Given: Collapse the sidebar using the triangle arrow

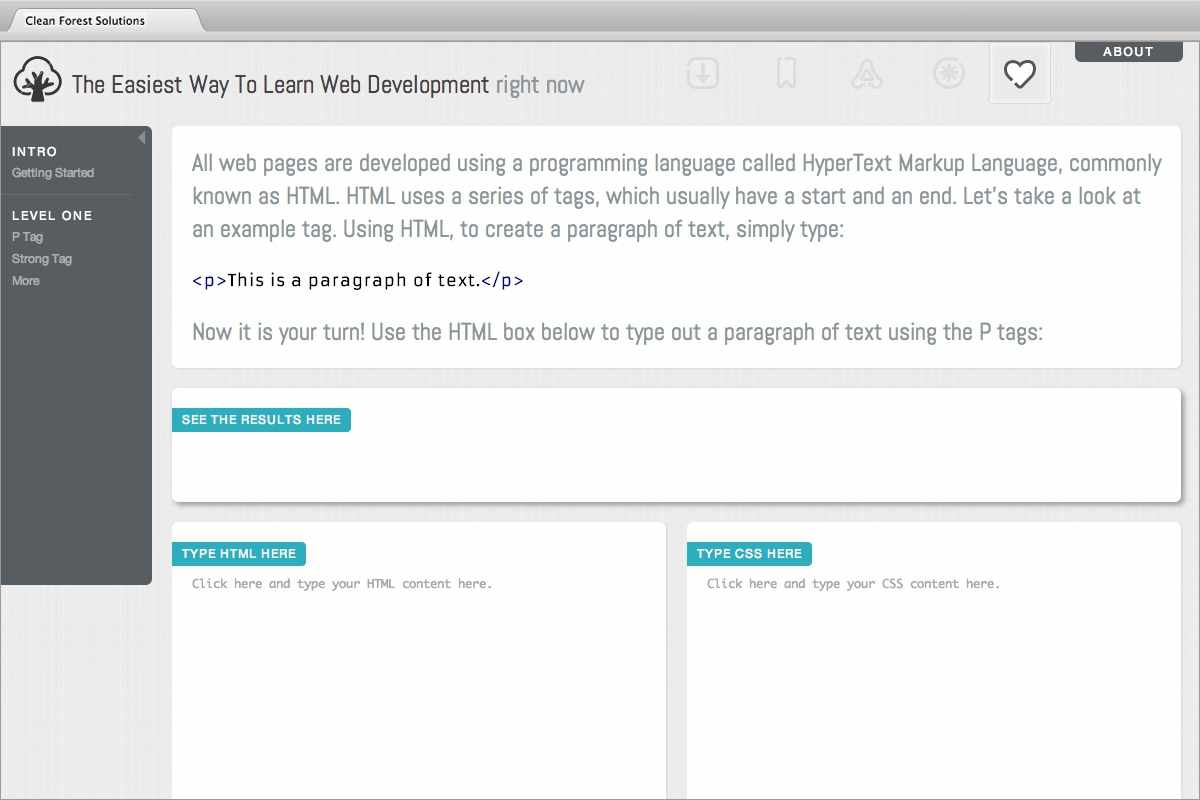Looking at the screenshot, I should pos(142,137).
